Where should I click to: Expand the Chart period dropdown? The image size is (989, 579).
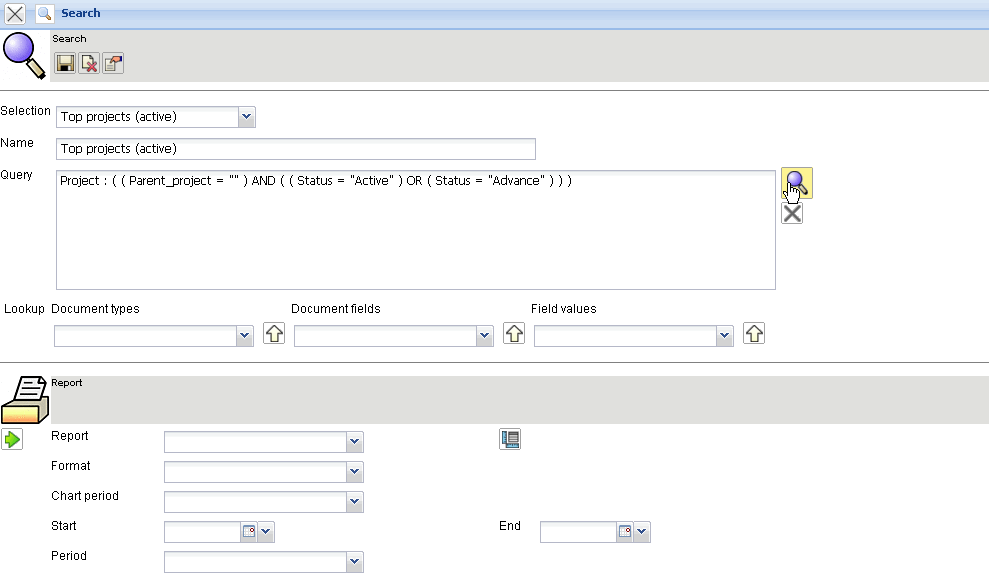354,502
